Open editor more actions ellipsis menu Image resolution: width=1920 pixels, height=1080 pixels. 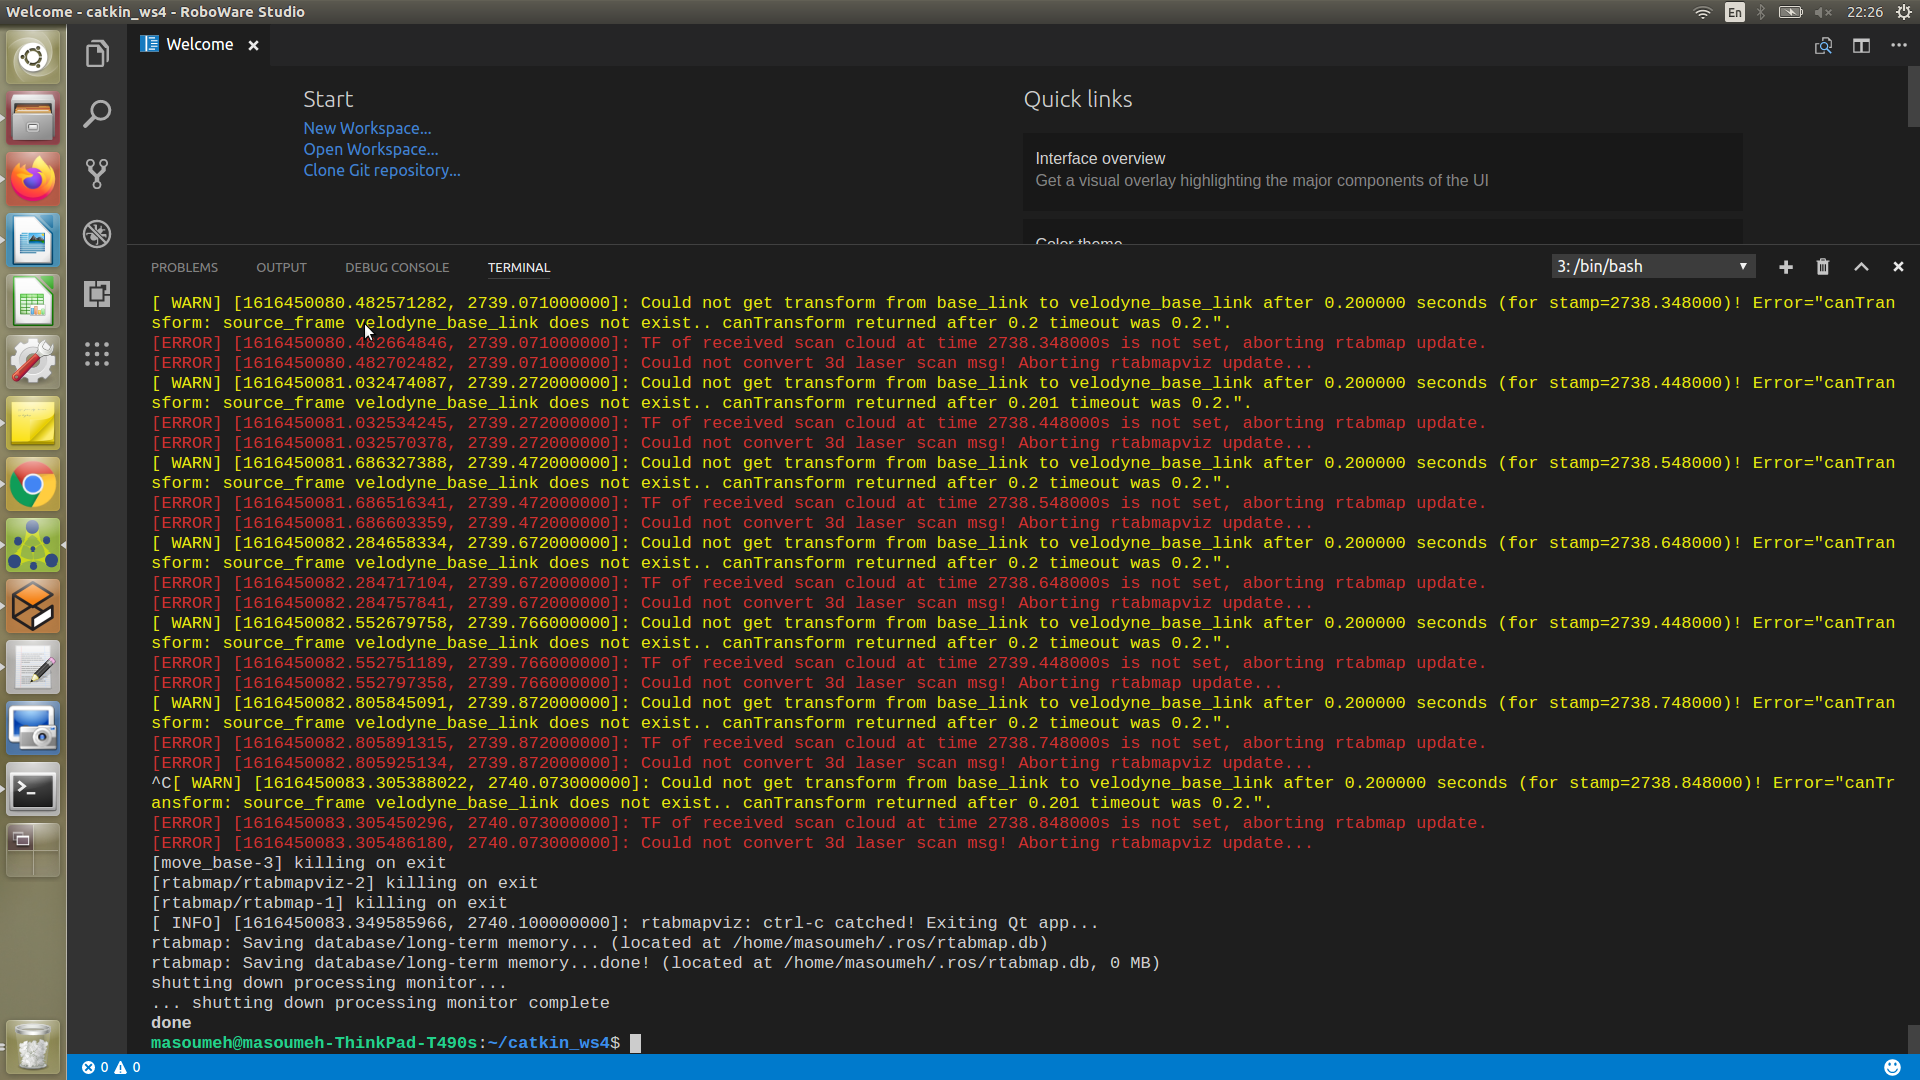pos(1899,46)
